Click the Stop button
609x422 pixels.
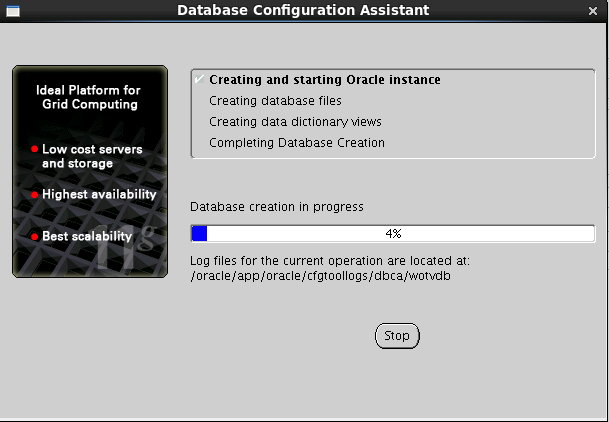[x=397, y=336]
